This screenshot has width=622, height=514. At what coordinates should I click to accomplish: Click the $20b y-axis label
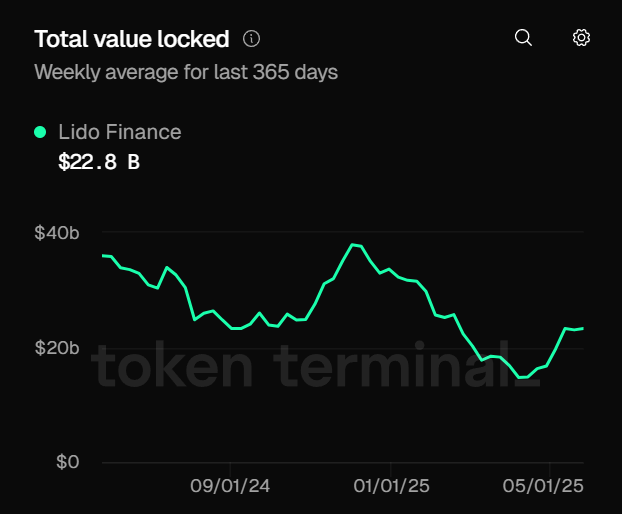(56, 348)
